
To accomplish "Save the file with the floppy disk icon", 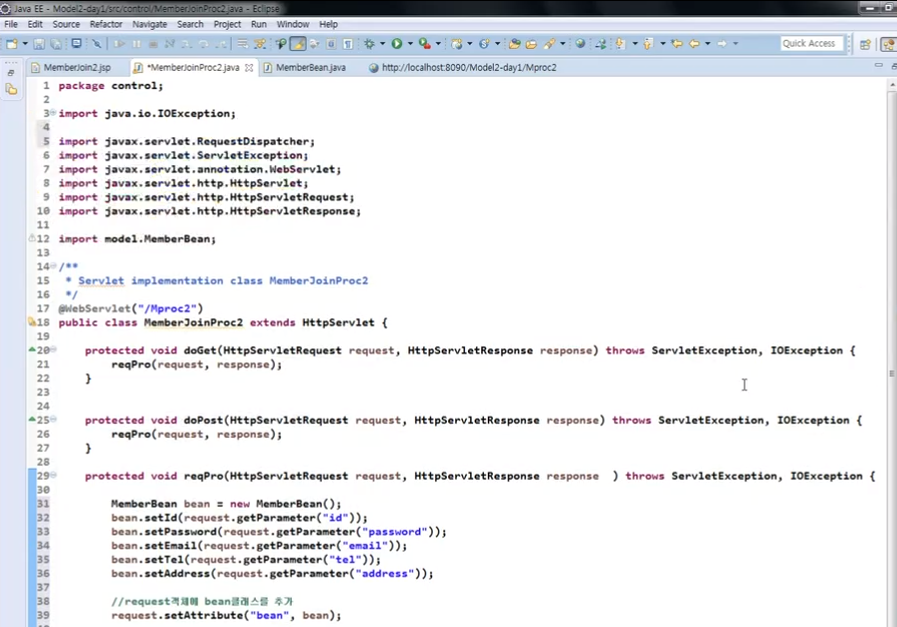I will tap(39, 43).
